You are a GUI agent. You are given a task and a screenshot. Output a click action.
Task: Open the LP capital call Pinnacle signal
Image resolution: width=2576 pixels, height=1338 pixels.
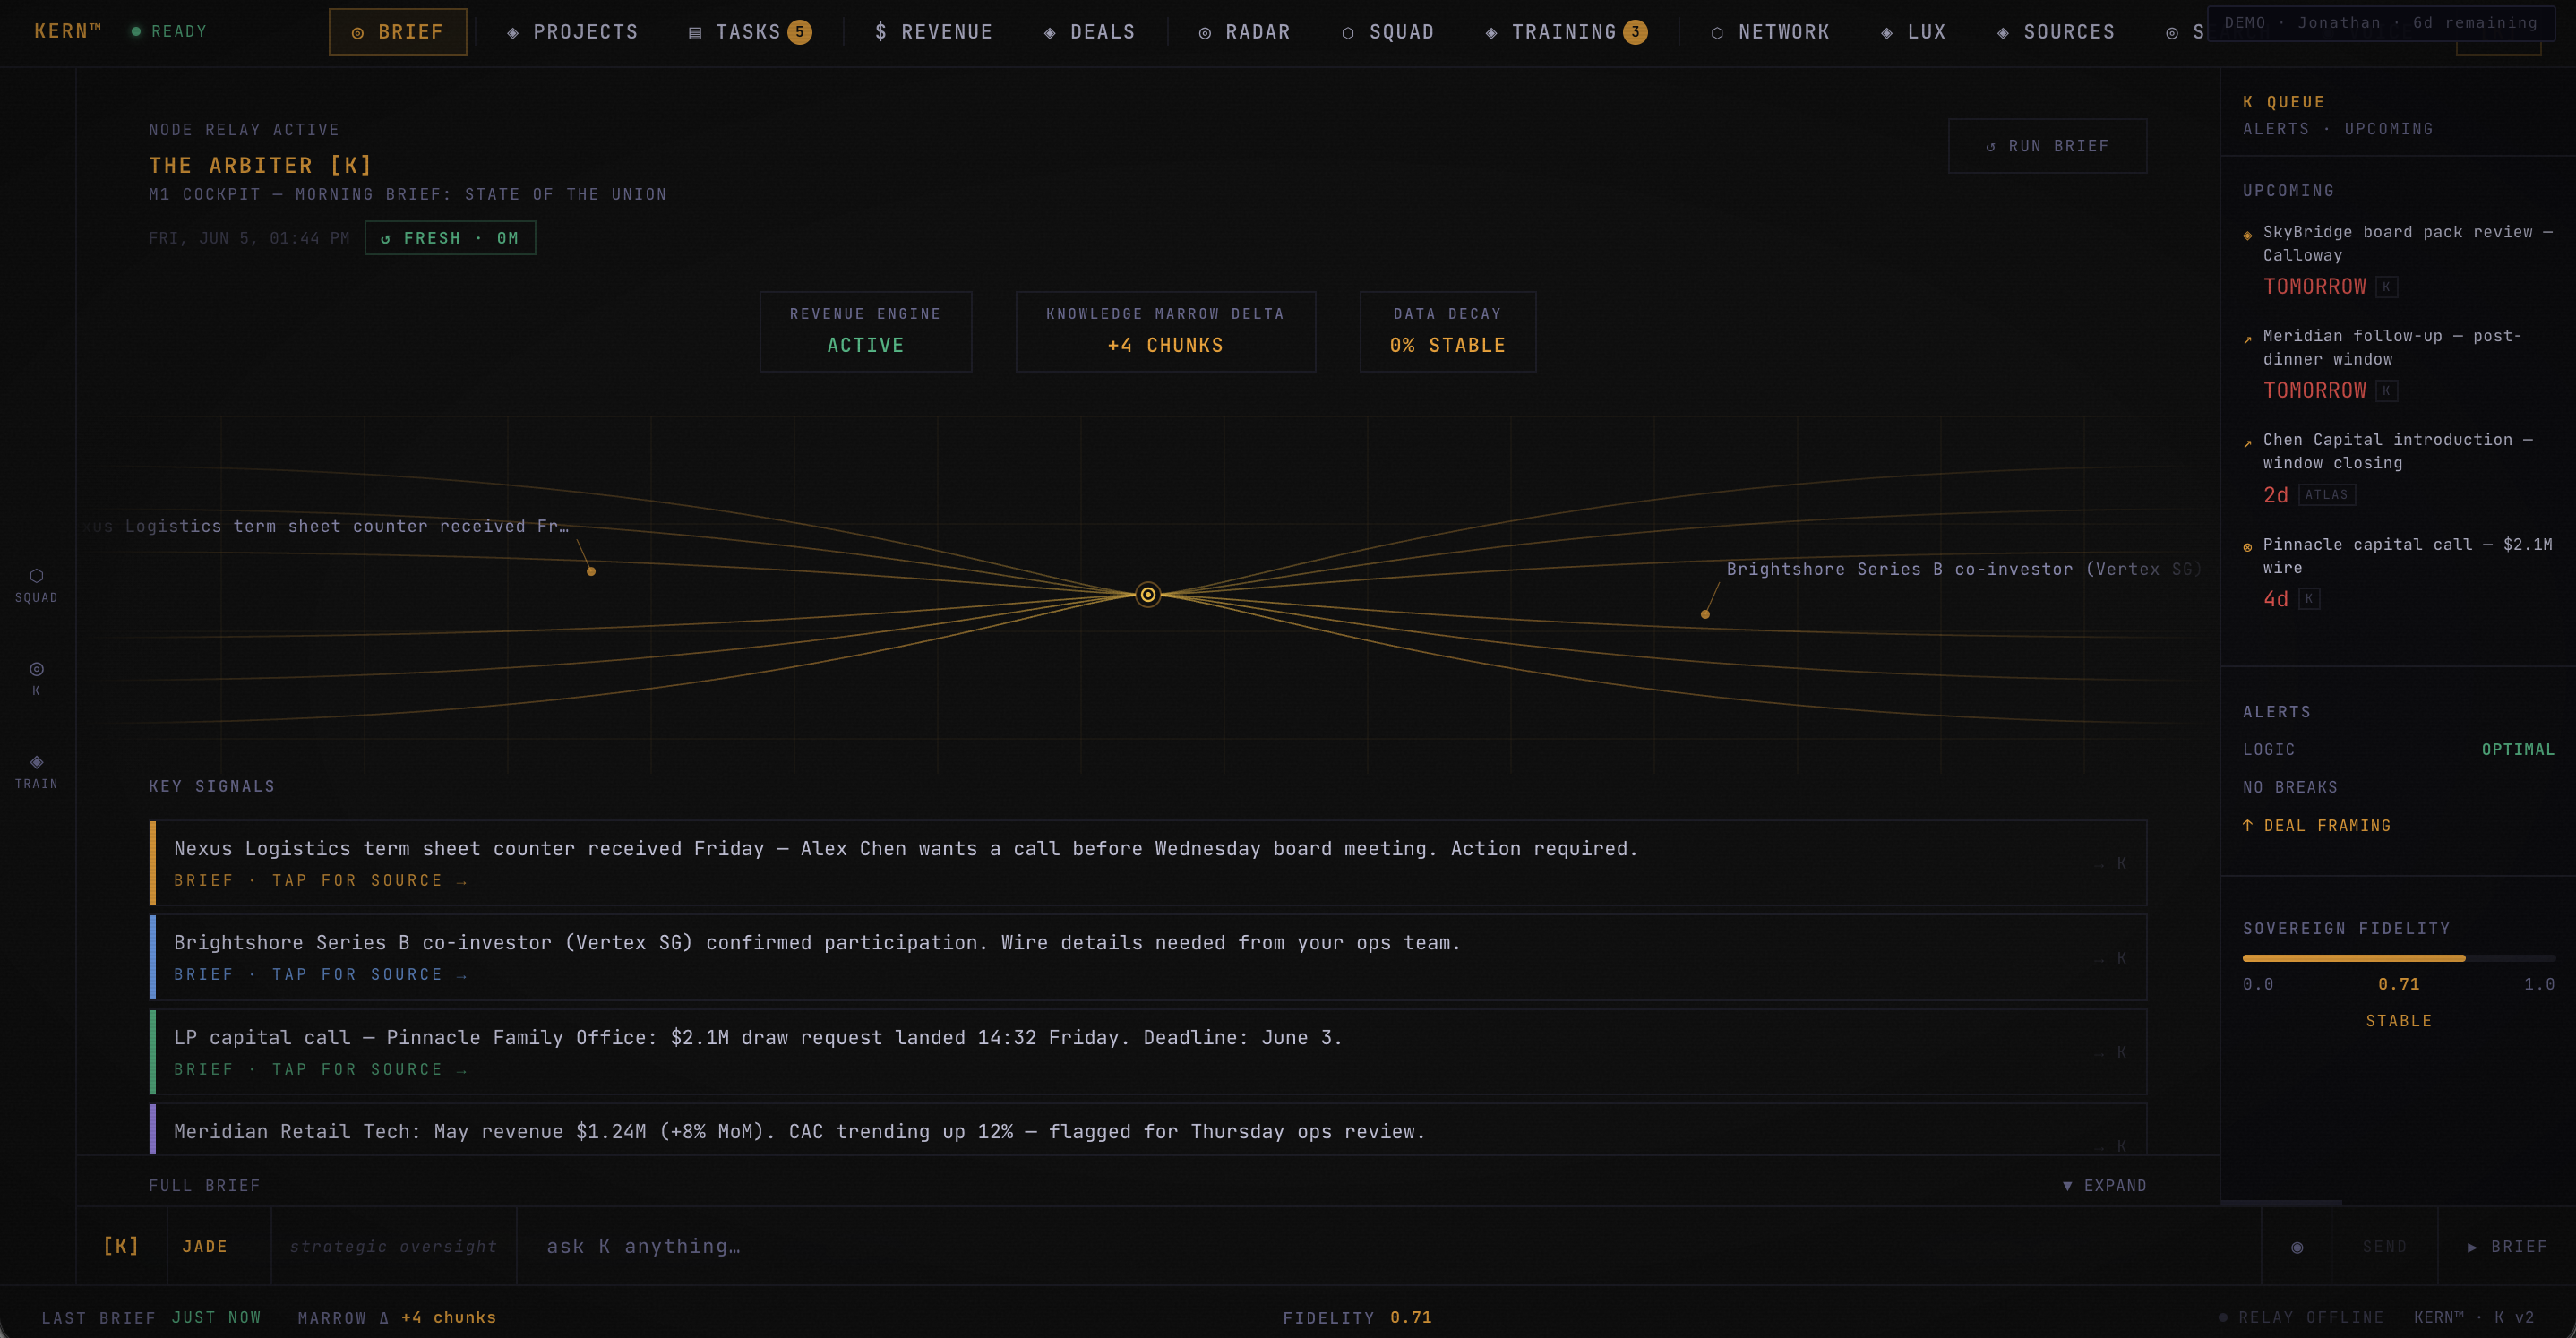click(1148, 1051)
